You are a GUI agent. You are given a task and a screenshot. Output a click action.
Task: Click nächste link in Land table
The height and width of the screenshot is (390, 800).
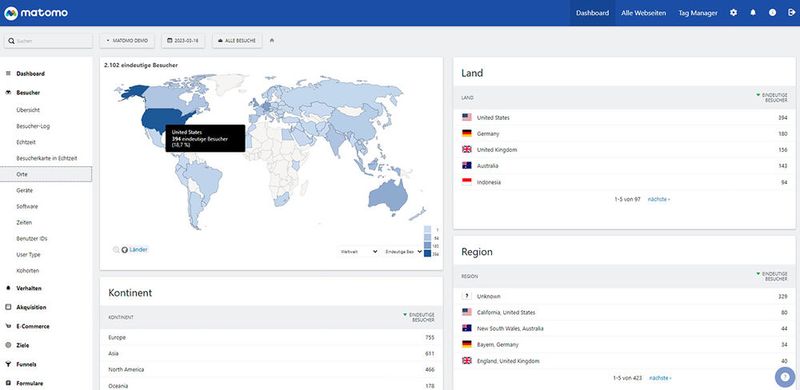coord(659,199)
